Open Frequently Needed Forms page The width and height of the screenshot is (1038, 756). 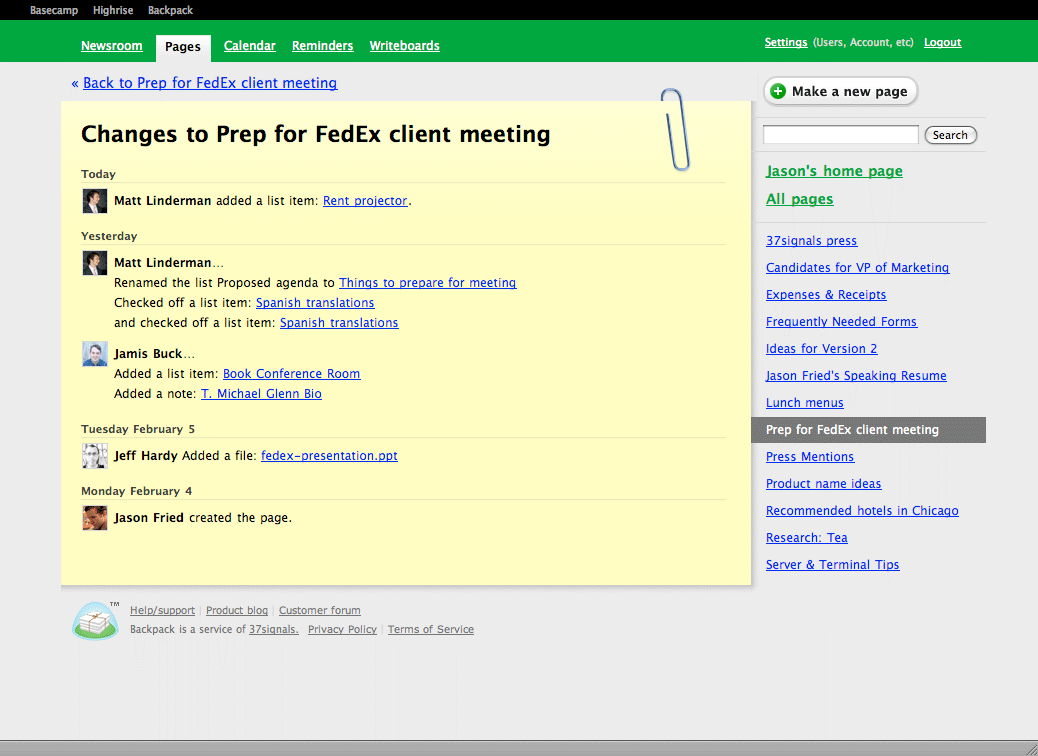coord(841,322)
